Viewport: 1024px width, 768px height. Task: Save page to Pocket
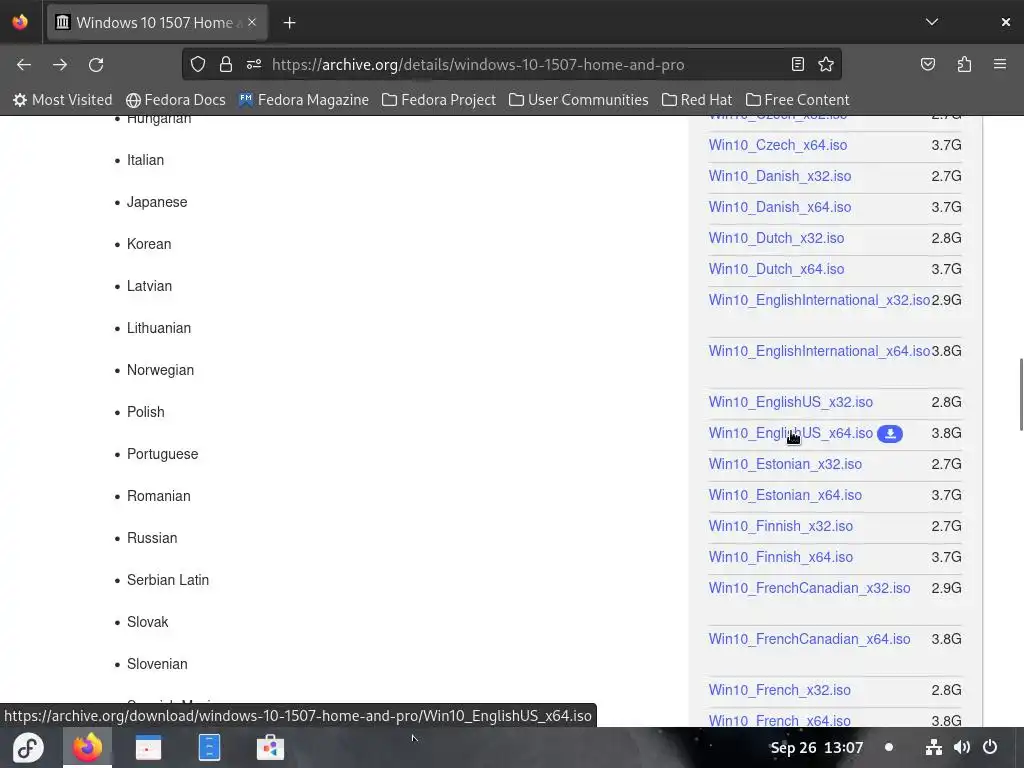[x=928, y=64]
